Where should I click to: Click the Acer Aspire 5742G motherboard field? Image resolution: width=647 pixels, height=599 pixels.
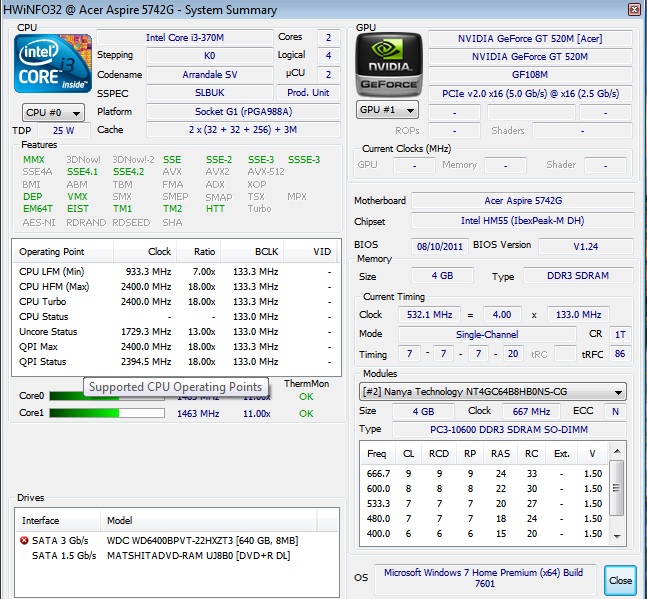[523, 200]
